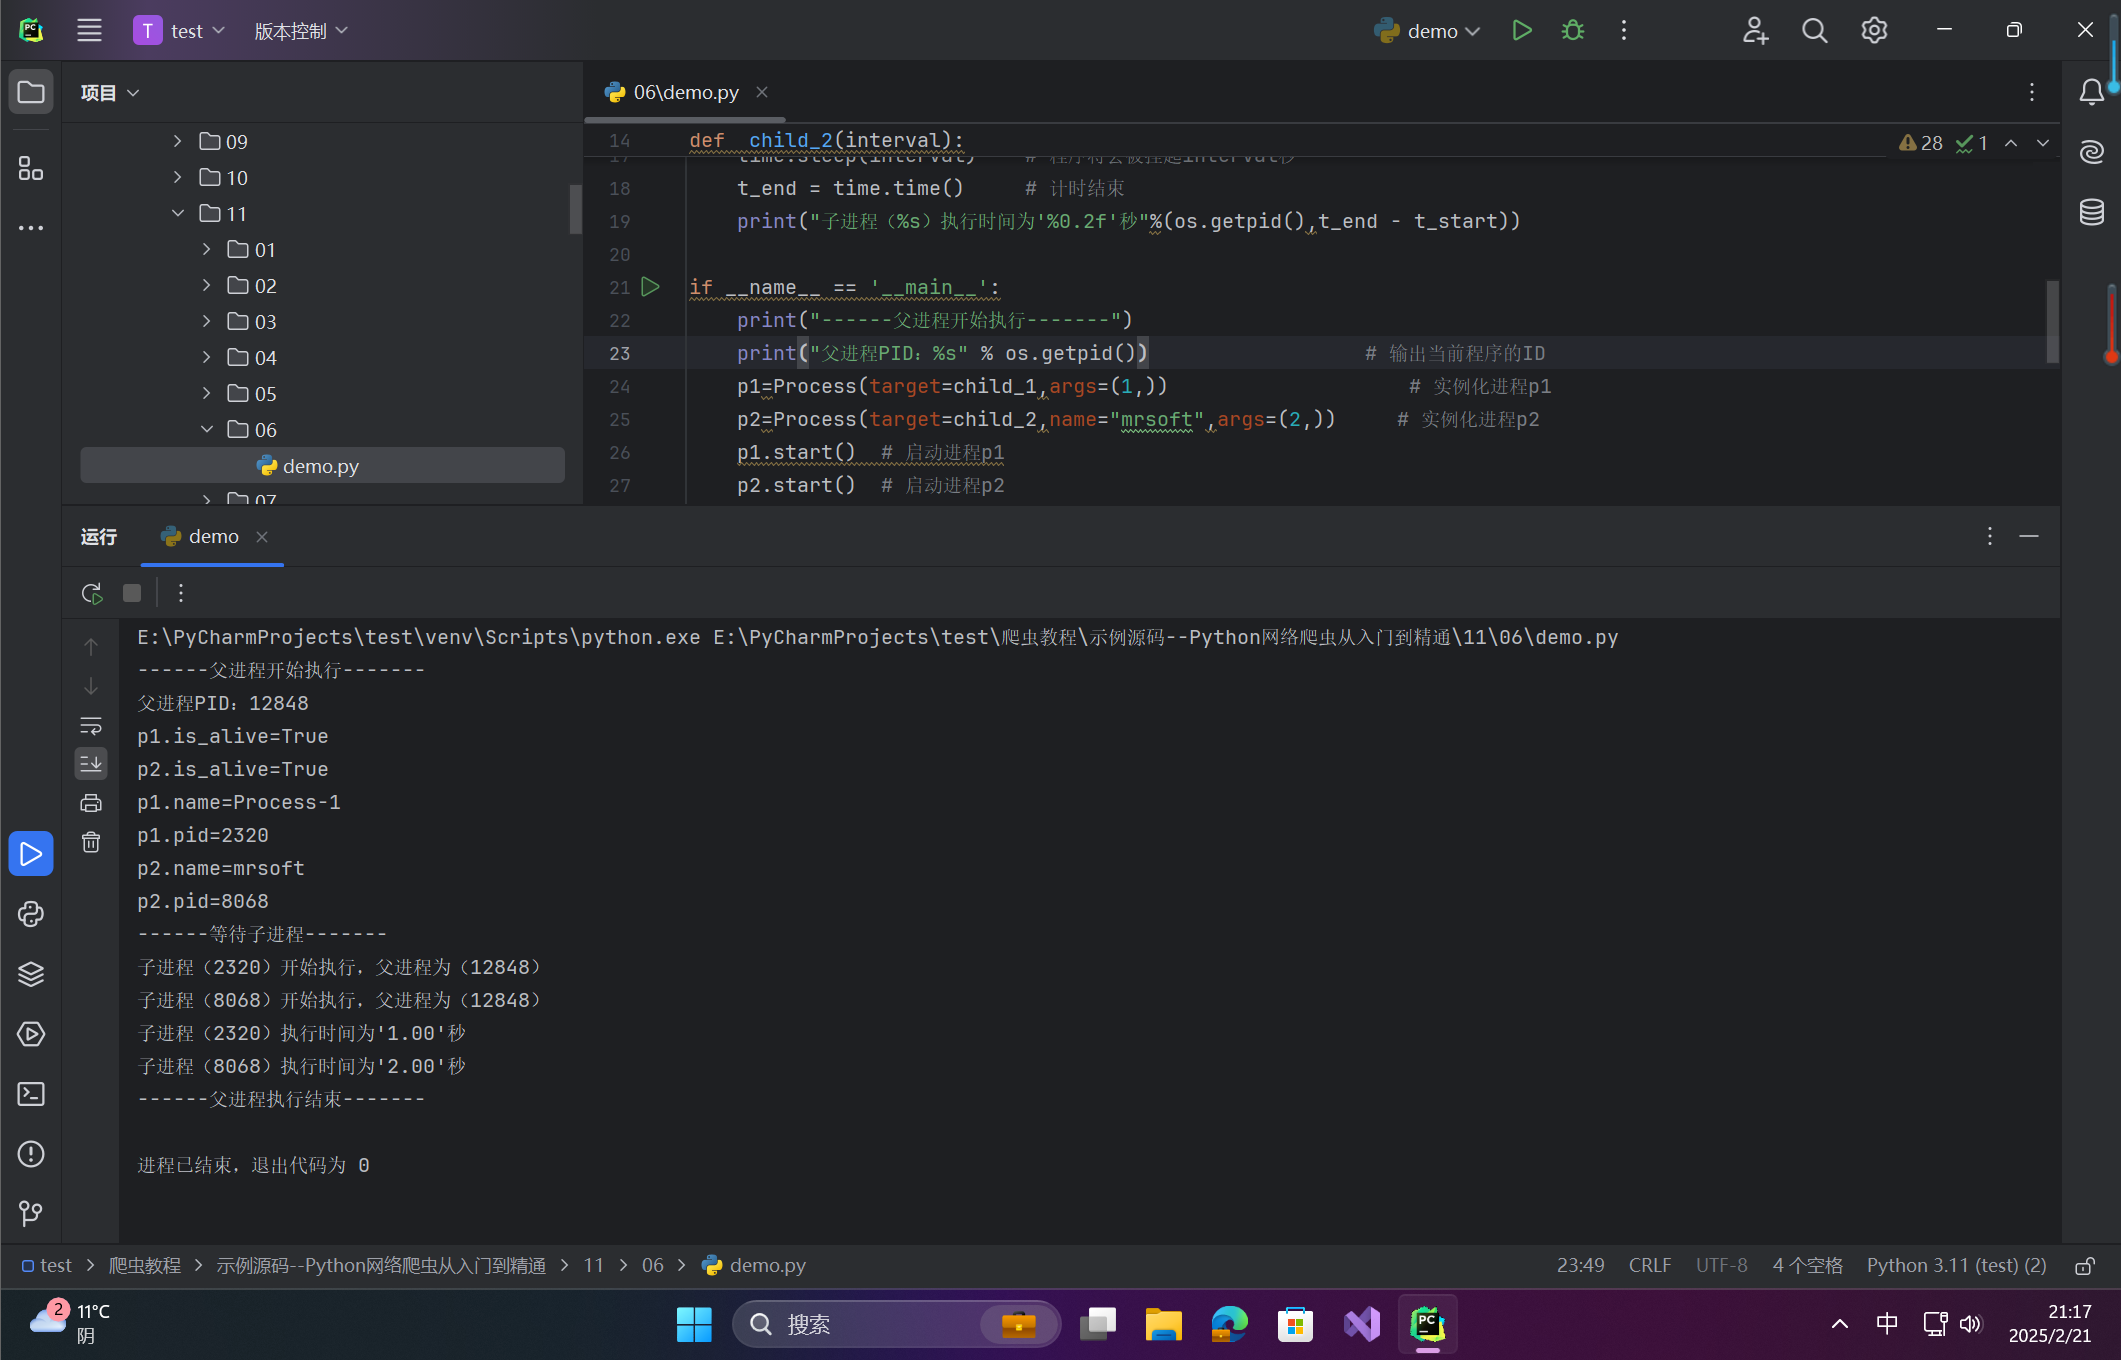This screenshot has height=1360, width=2121.
Task: Expand folder 09 in the project tree
Action: 178,141
